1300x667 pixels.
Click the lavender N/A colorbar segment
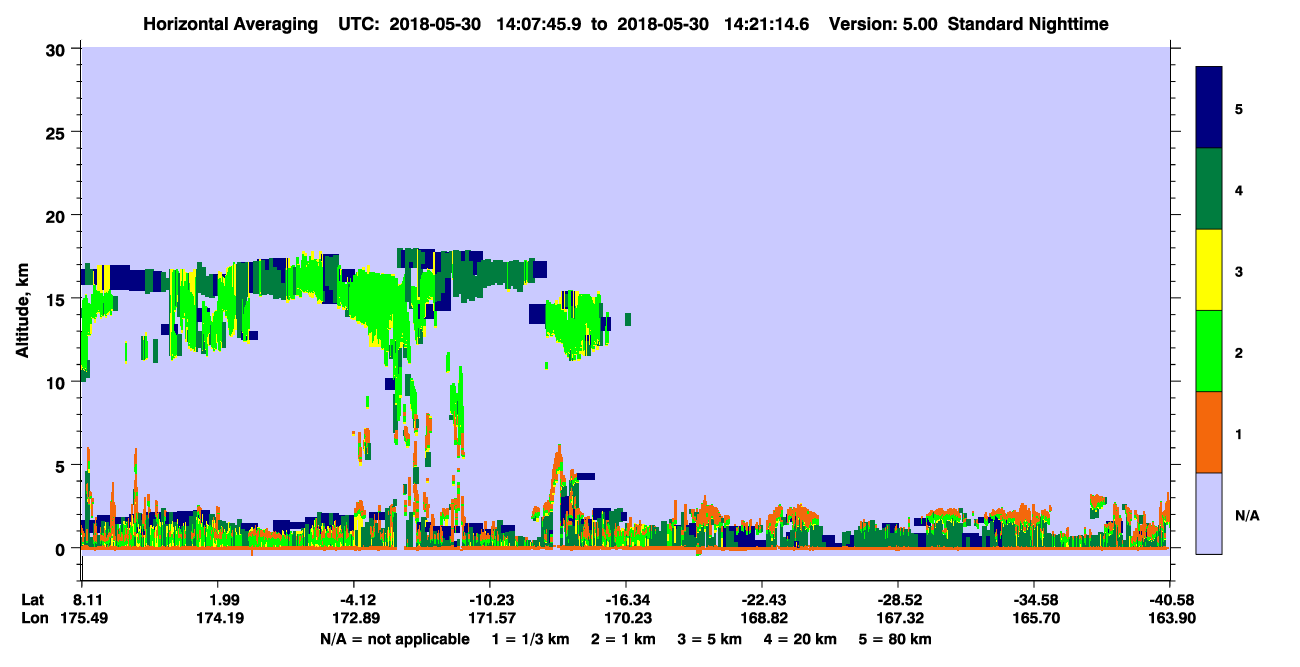pyautogui.click(x=1209, y=512)
